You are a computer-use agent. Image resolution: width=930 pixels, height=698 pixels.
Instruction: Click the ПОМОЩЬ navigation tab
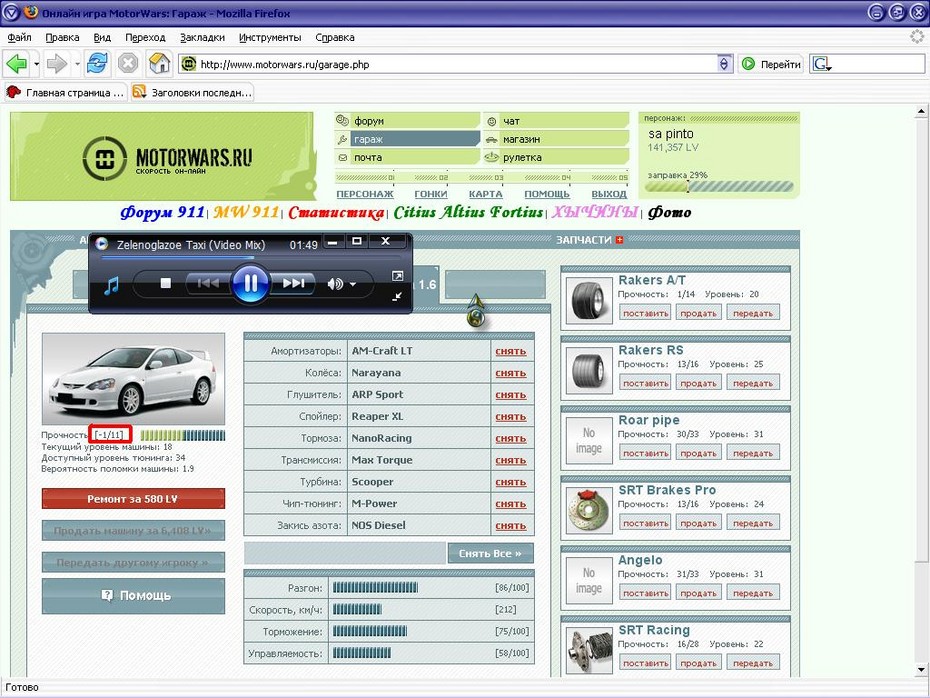[x=546, y=194]
